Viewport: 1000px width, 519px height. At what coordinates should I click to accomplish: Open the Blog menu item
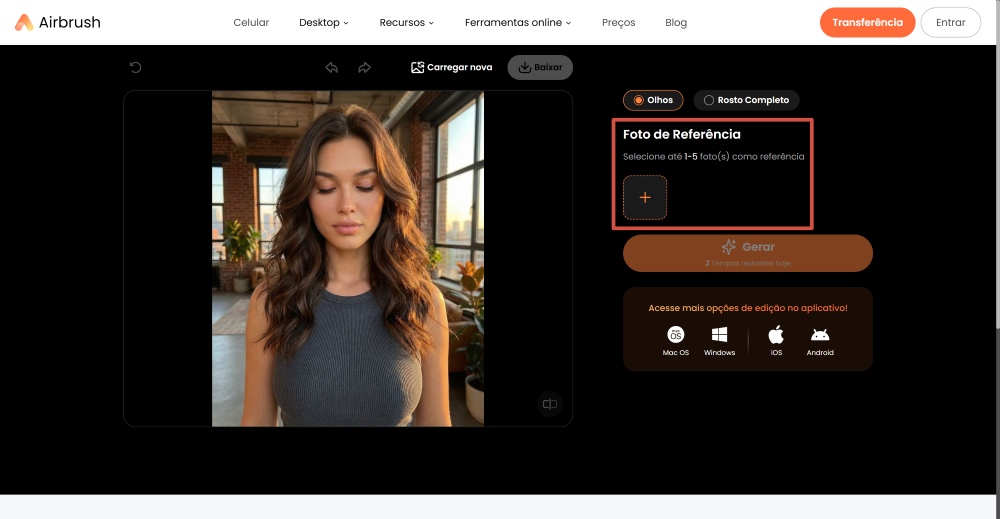click(676, 22)
